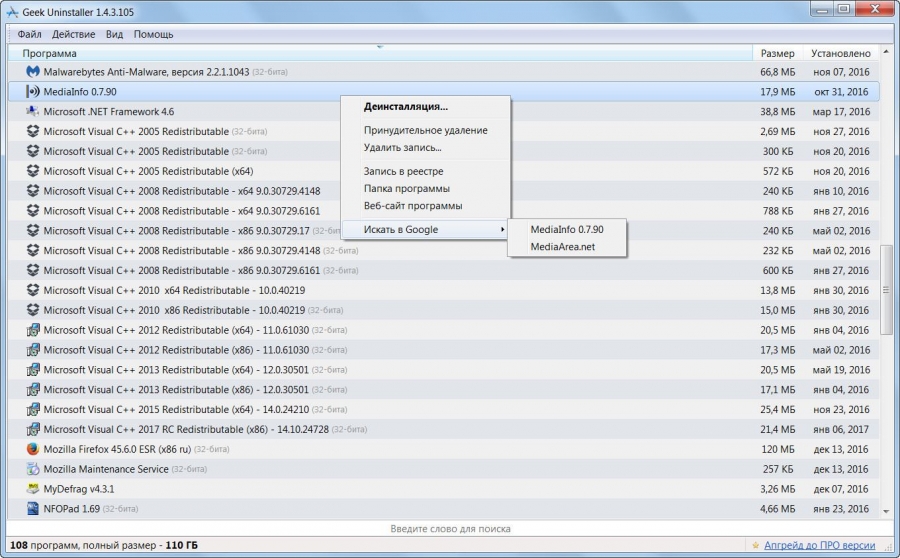This screenshot has height=558, width=900.
Task: Click icon of Visual C++ 2012 Redistributable (x86)
Action: coord(33,350)
